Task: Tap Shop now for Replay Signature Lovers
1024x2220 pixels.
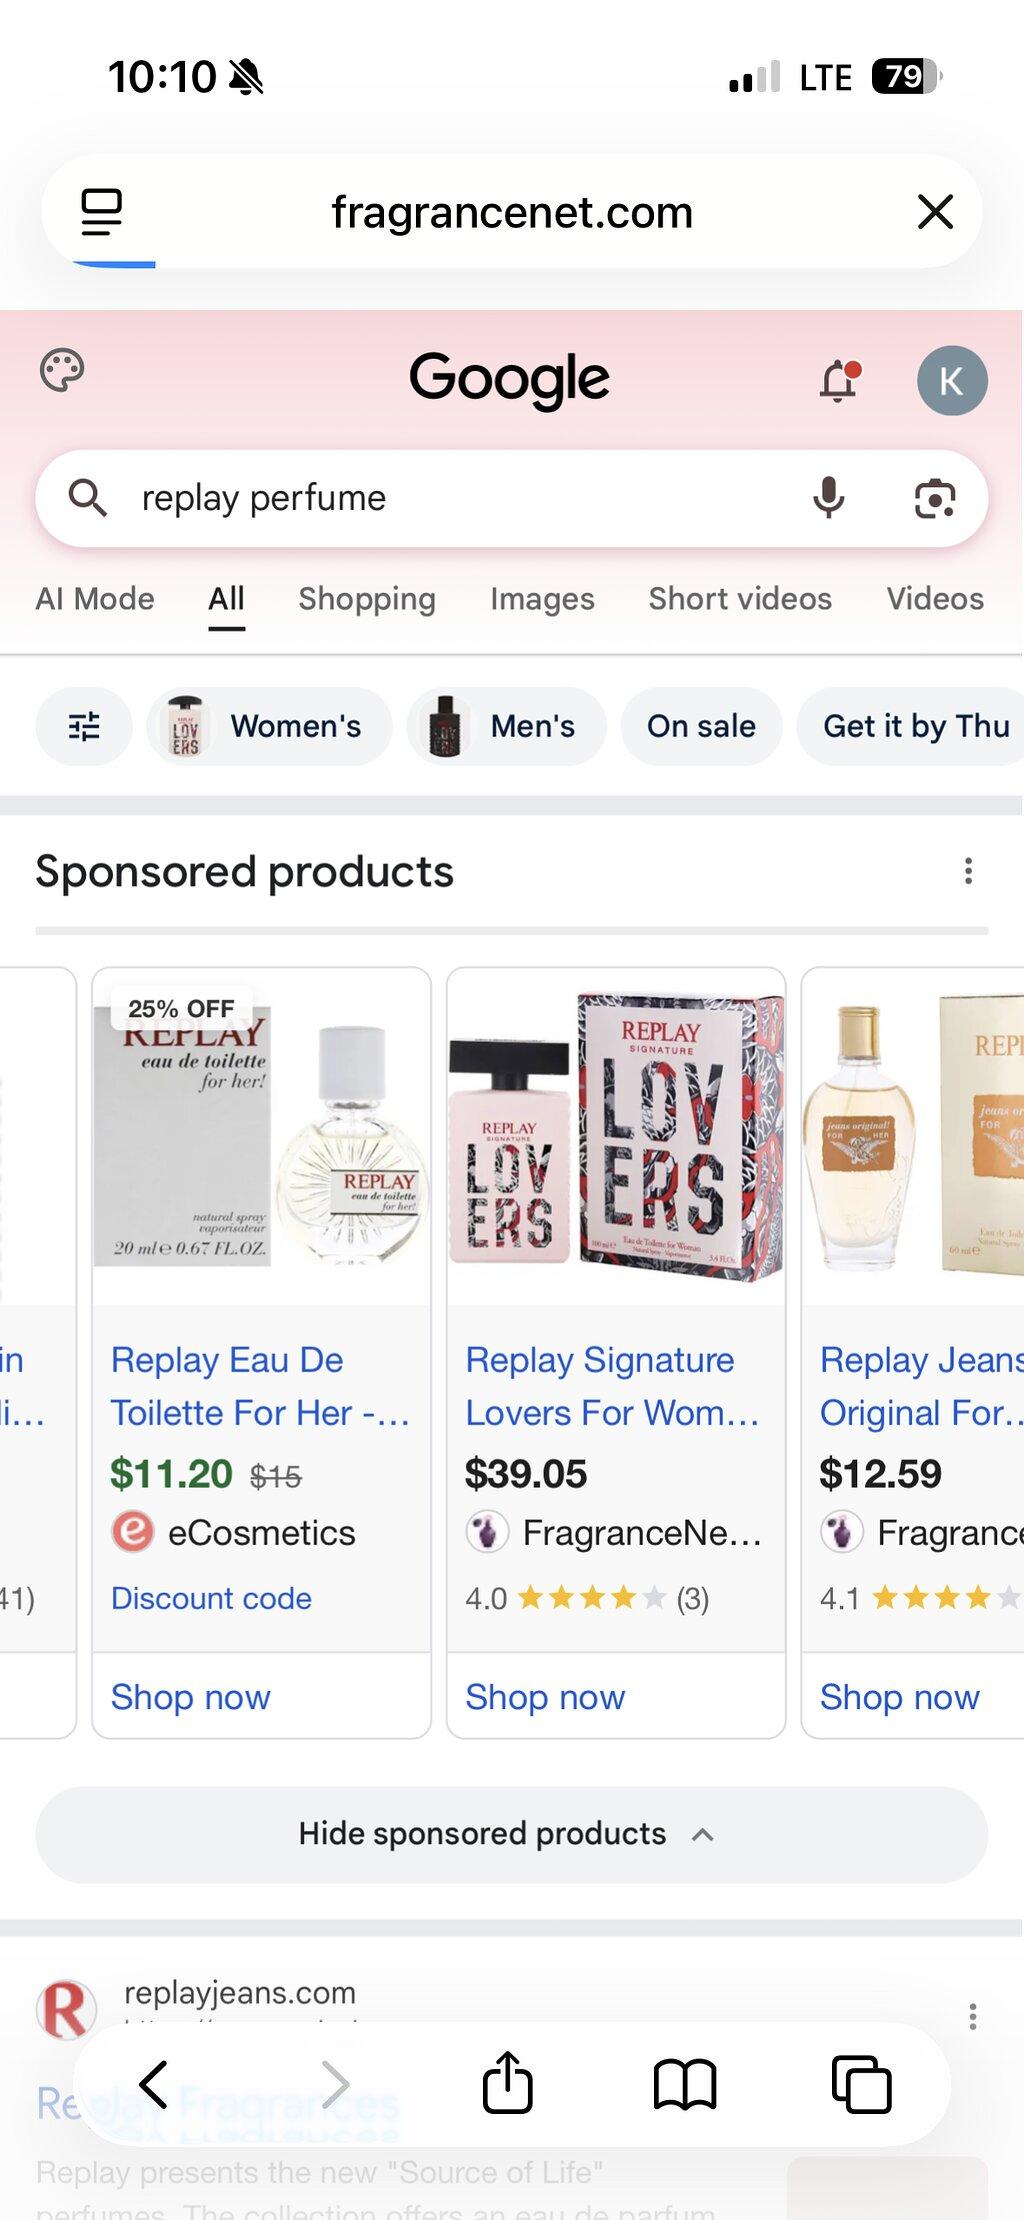Action: tap(545, 1697)
